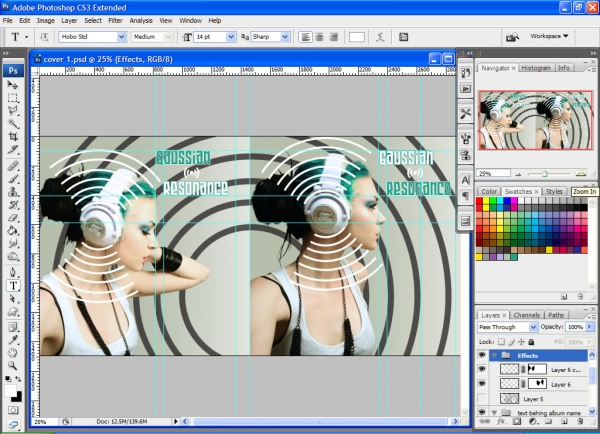This screenshot has width=600, height=434.
Task: Select the Polygonal Lasso tool
Action: [13, 110]
